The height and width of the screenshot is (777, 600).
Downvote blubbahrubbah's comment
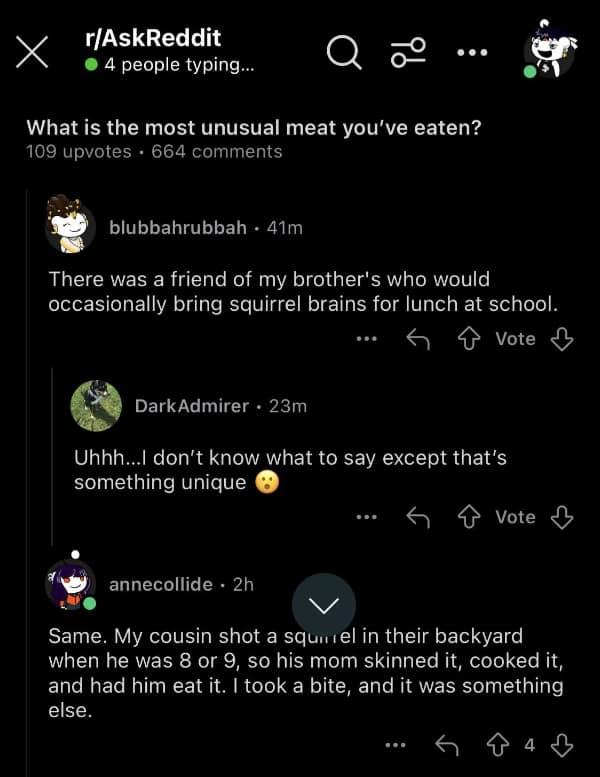tap(562, 339)
